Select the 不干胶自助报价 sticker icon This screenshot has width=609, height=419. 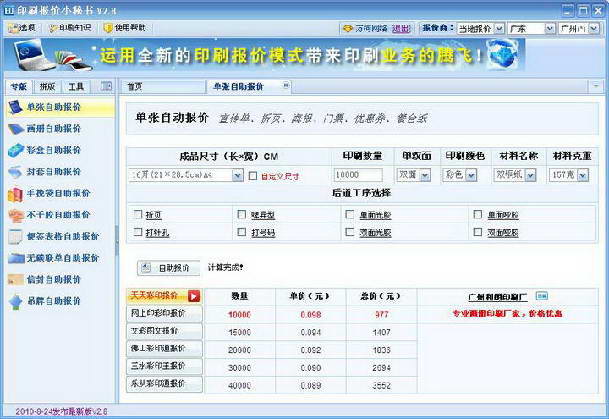(16, 216)
